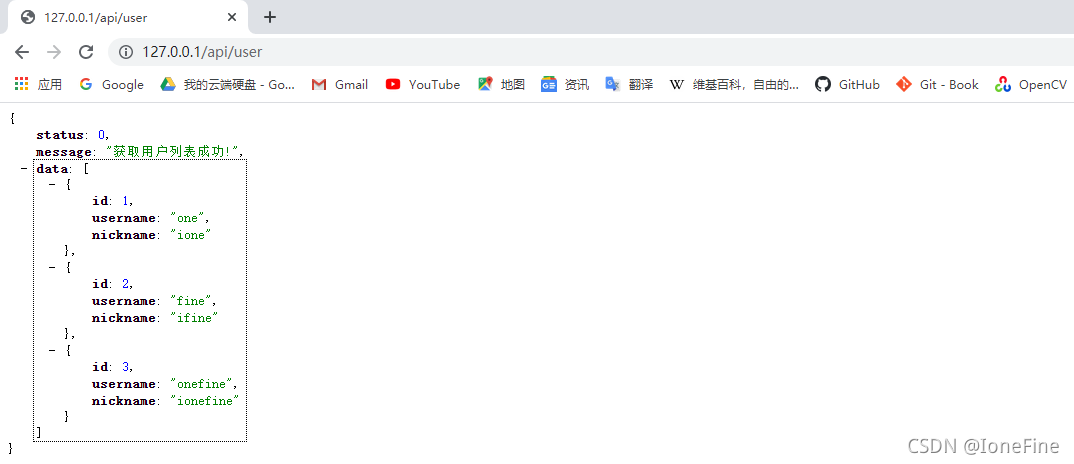Click the nickname value "ifine"
This screenshot has height=464, width=1074.
(x=194, y=317)
